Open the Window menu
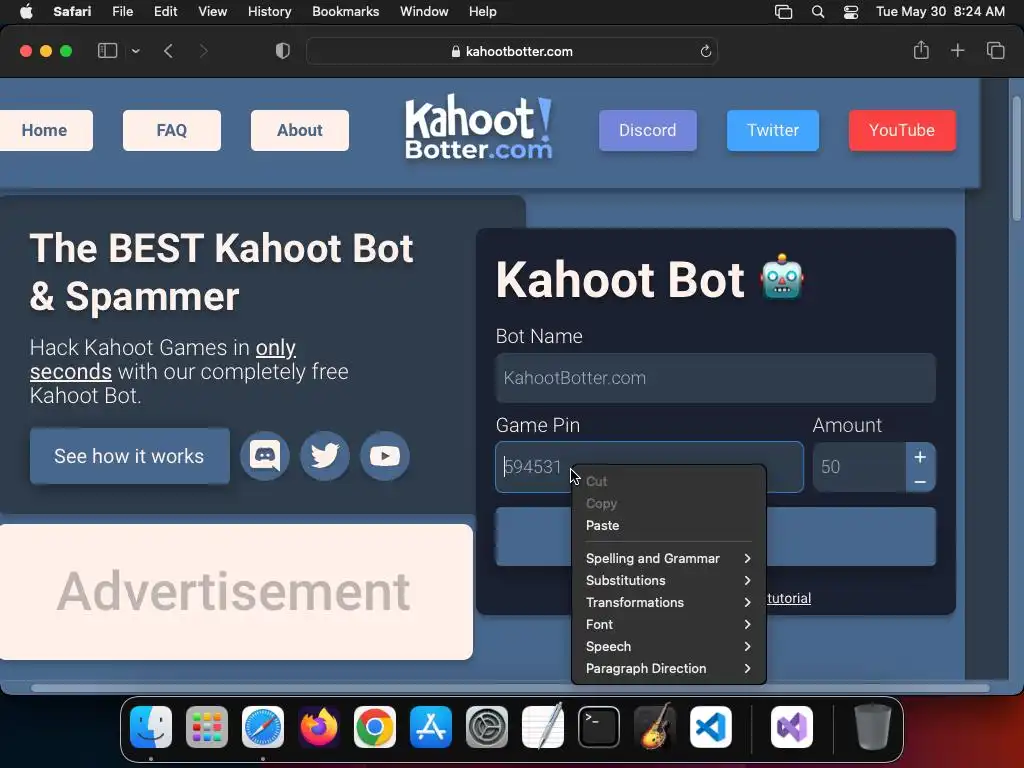Screen dimensions: 1024x768 [424, 12]
